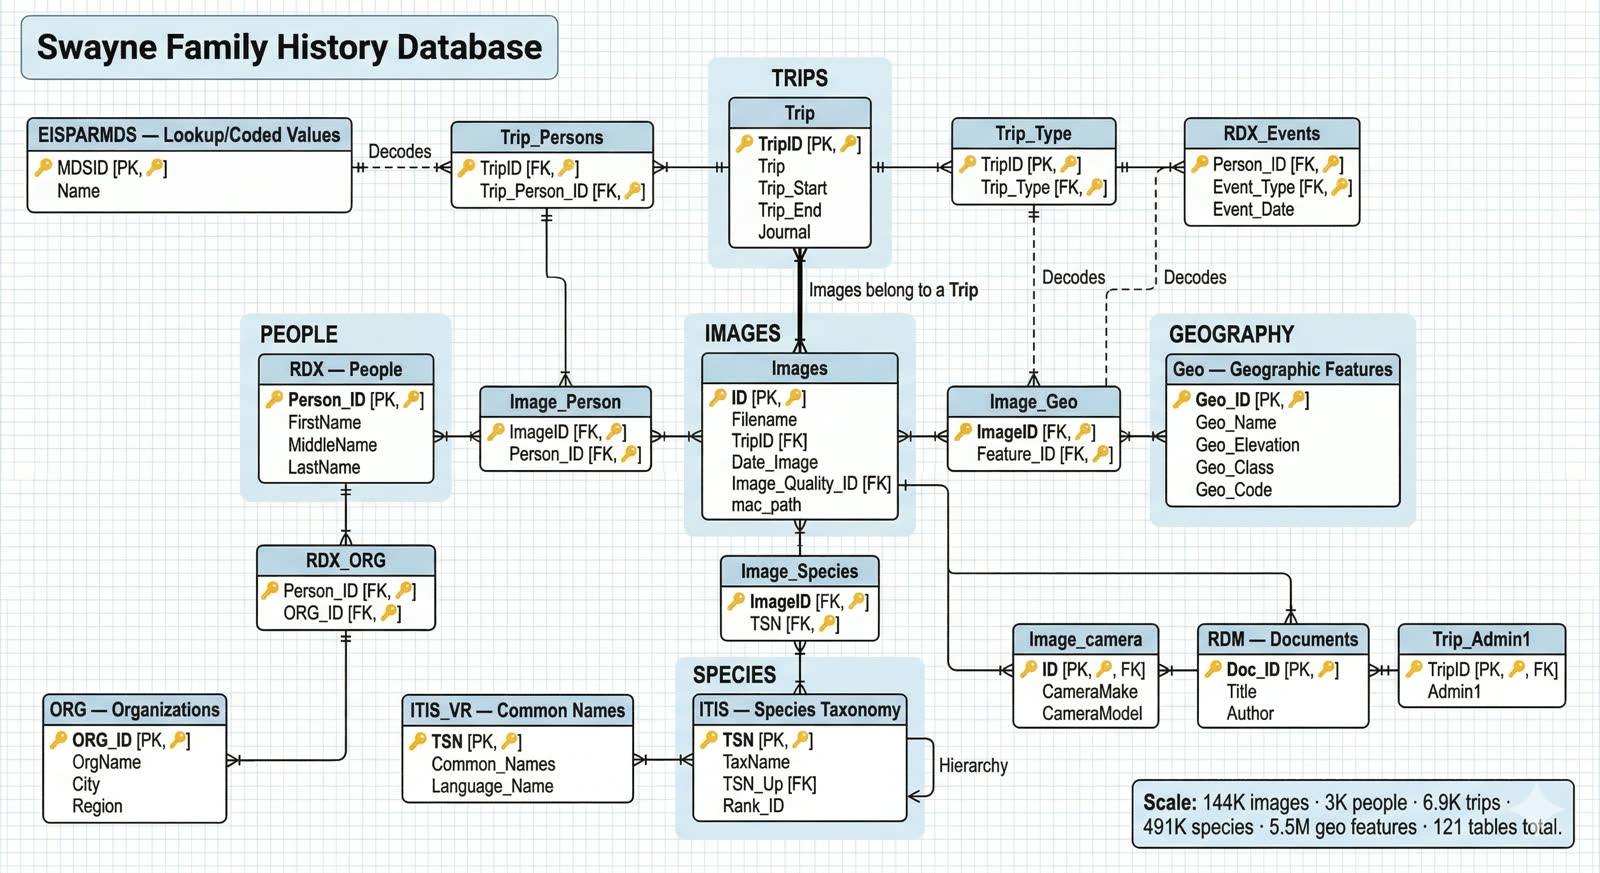The width and height of the screenshot is (1600, 873).
Task: Select ITIS_VR — Common Names header
Action: click(517, 711)
